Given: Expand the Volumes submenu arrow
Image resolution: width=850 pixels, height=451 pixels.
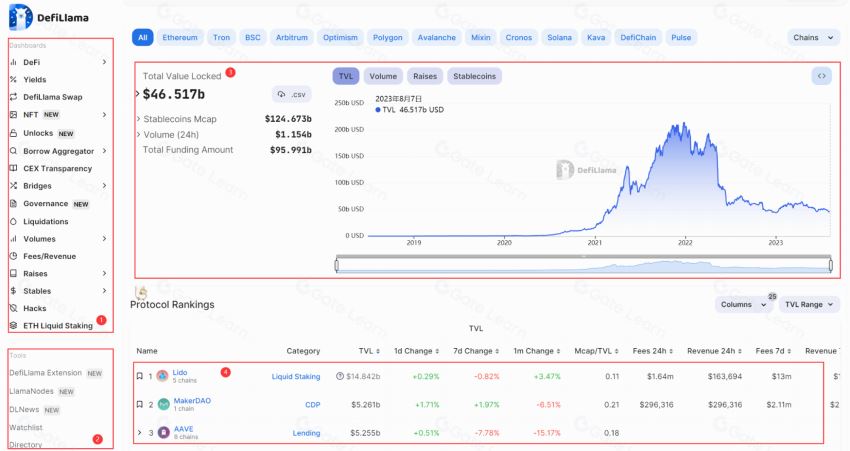Looking at the screenshot, I should 104,239.
